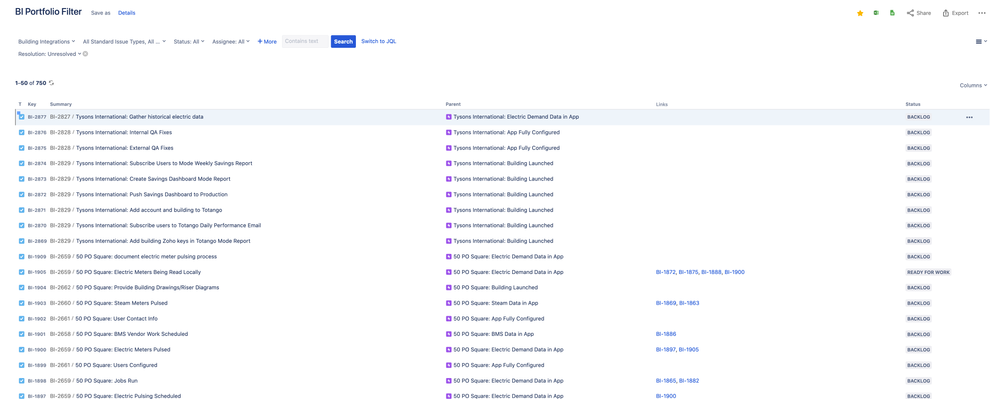Open row actions menu for BI-2877
999x399 pixels.
coord(969,117)
